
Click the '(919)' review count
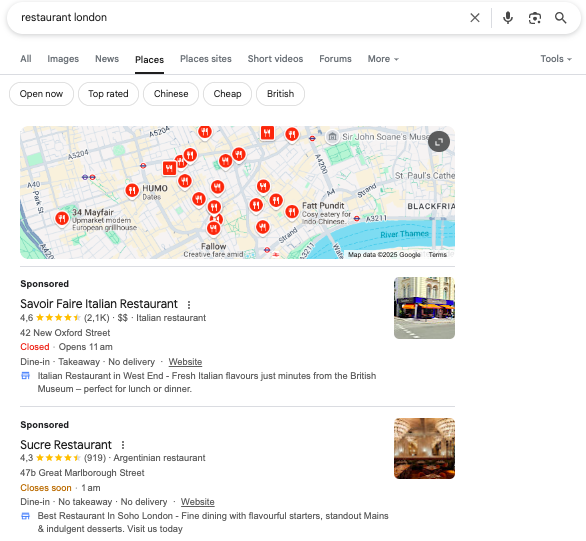[95, 458]
